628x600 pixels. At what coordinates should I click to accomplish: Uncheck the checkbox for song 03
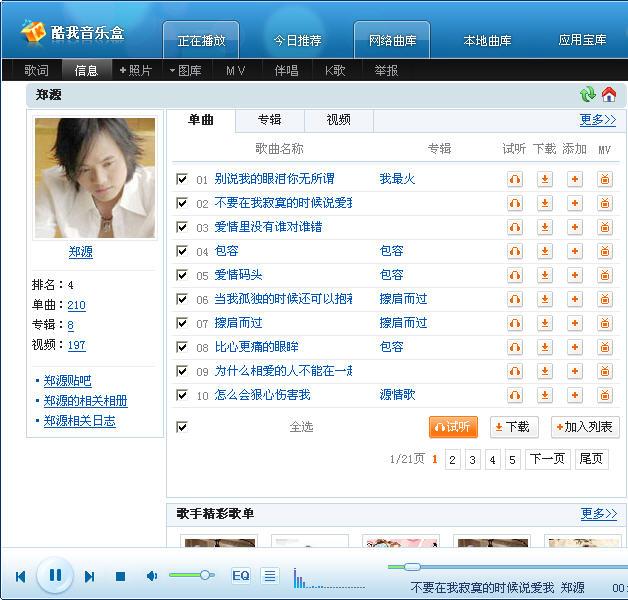182,227
